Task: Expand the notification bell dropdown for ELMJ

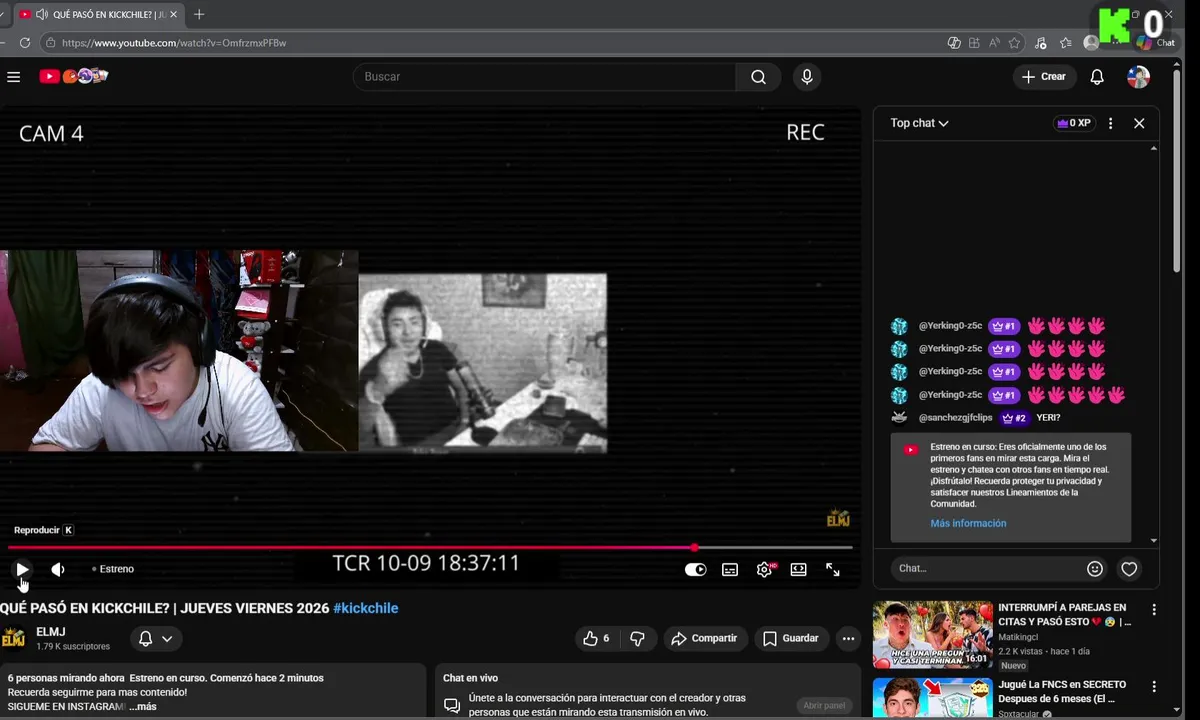Action: pos(155,638)
